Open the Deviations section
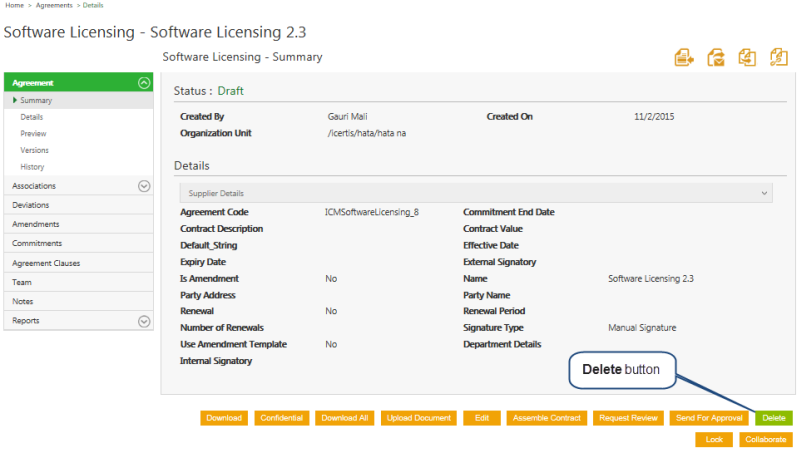The height and width of the screenshot is (452, 800). [x=79, y=205]
